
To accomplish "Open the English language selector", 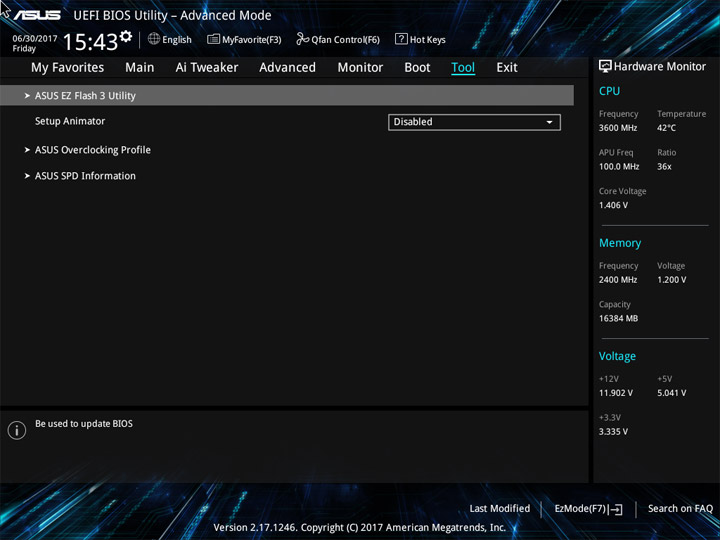I will tap(177, 40).
